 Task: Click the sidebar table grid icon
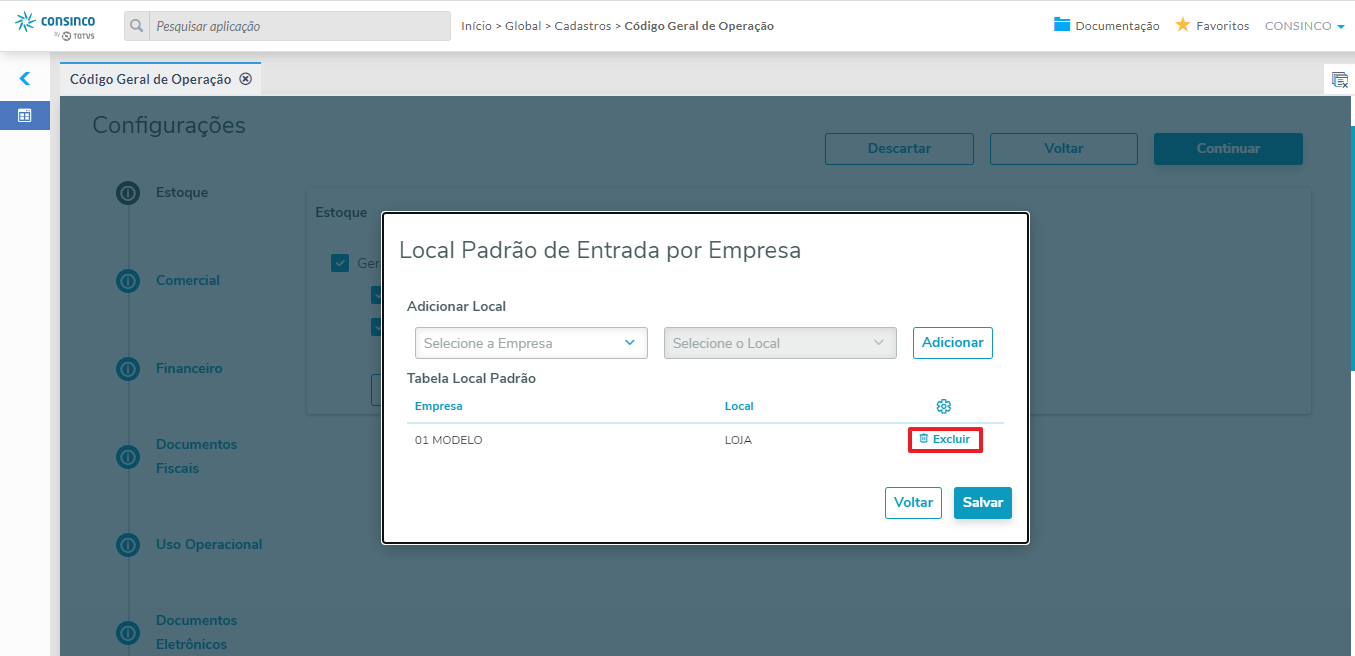click(25, 115)
